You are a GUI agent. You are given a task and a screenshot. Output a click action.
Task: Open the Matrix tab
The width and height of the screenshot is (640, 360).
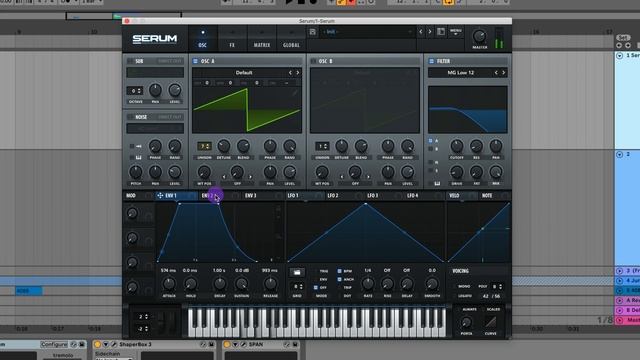tap(262, 39)
